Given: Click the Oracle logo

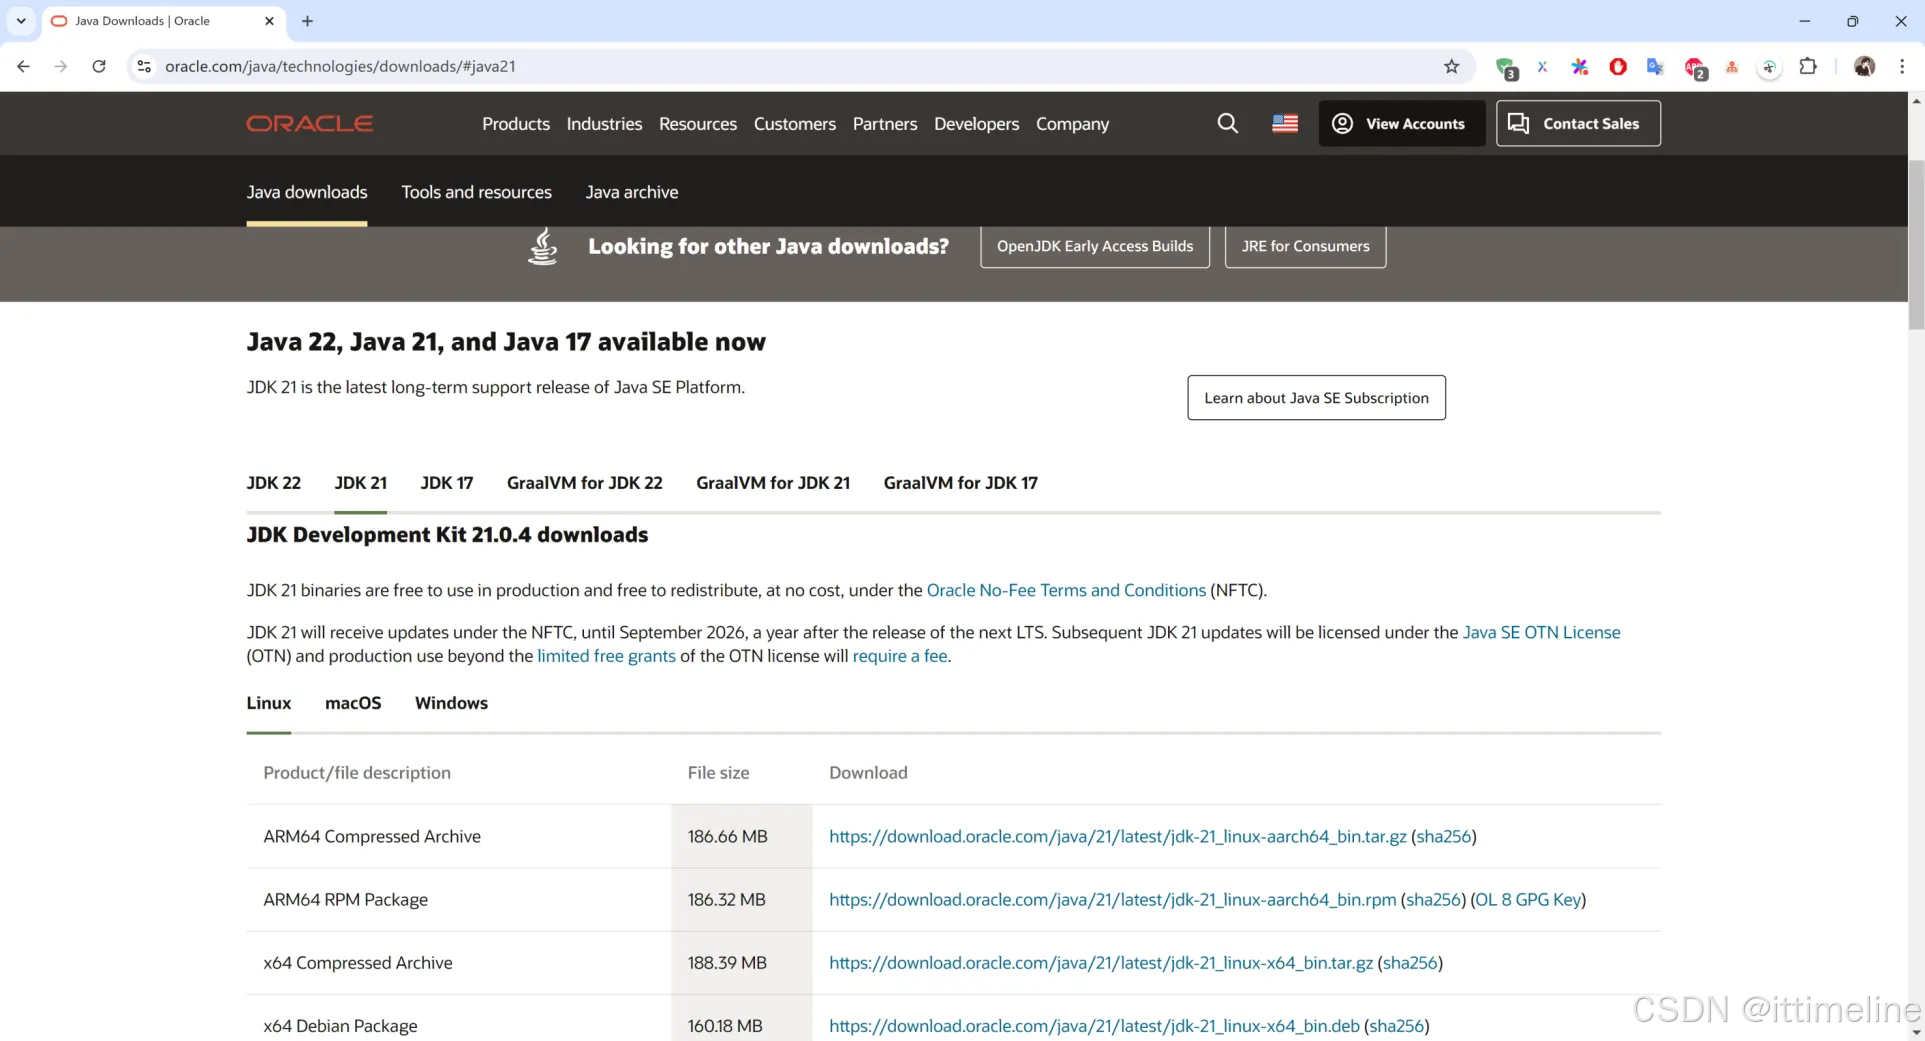Looking at the screenshot, I should (310, 123).
